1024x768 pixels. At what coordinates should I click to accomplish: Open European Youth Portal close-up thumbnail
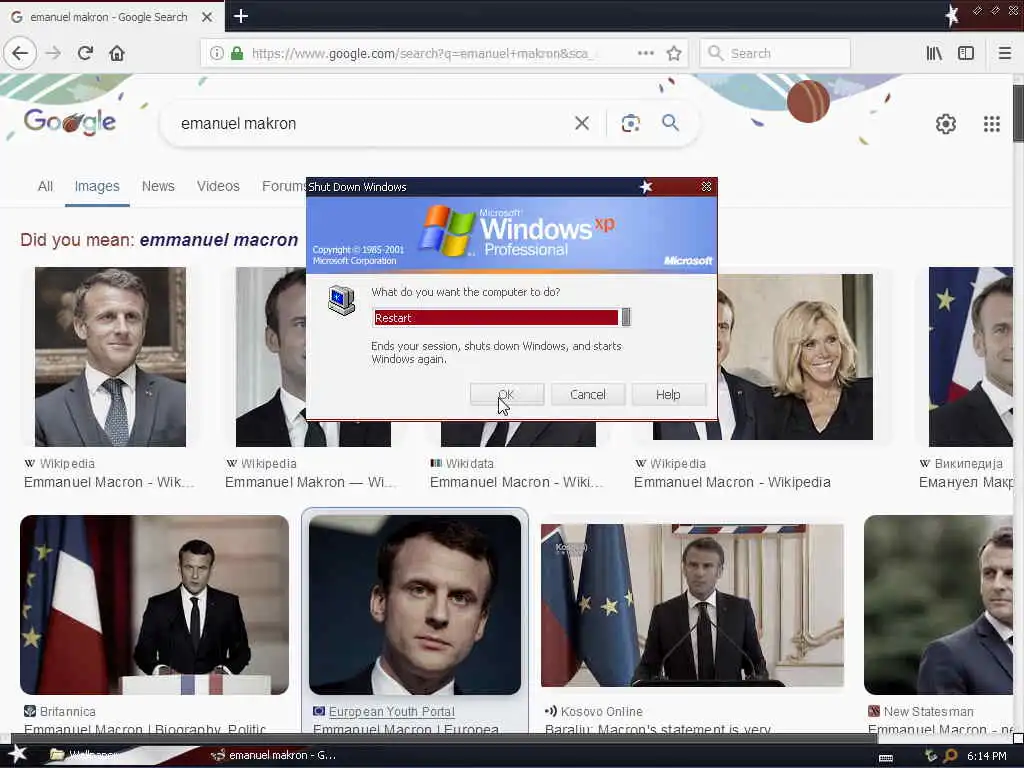coord(415,605)
